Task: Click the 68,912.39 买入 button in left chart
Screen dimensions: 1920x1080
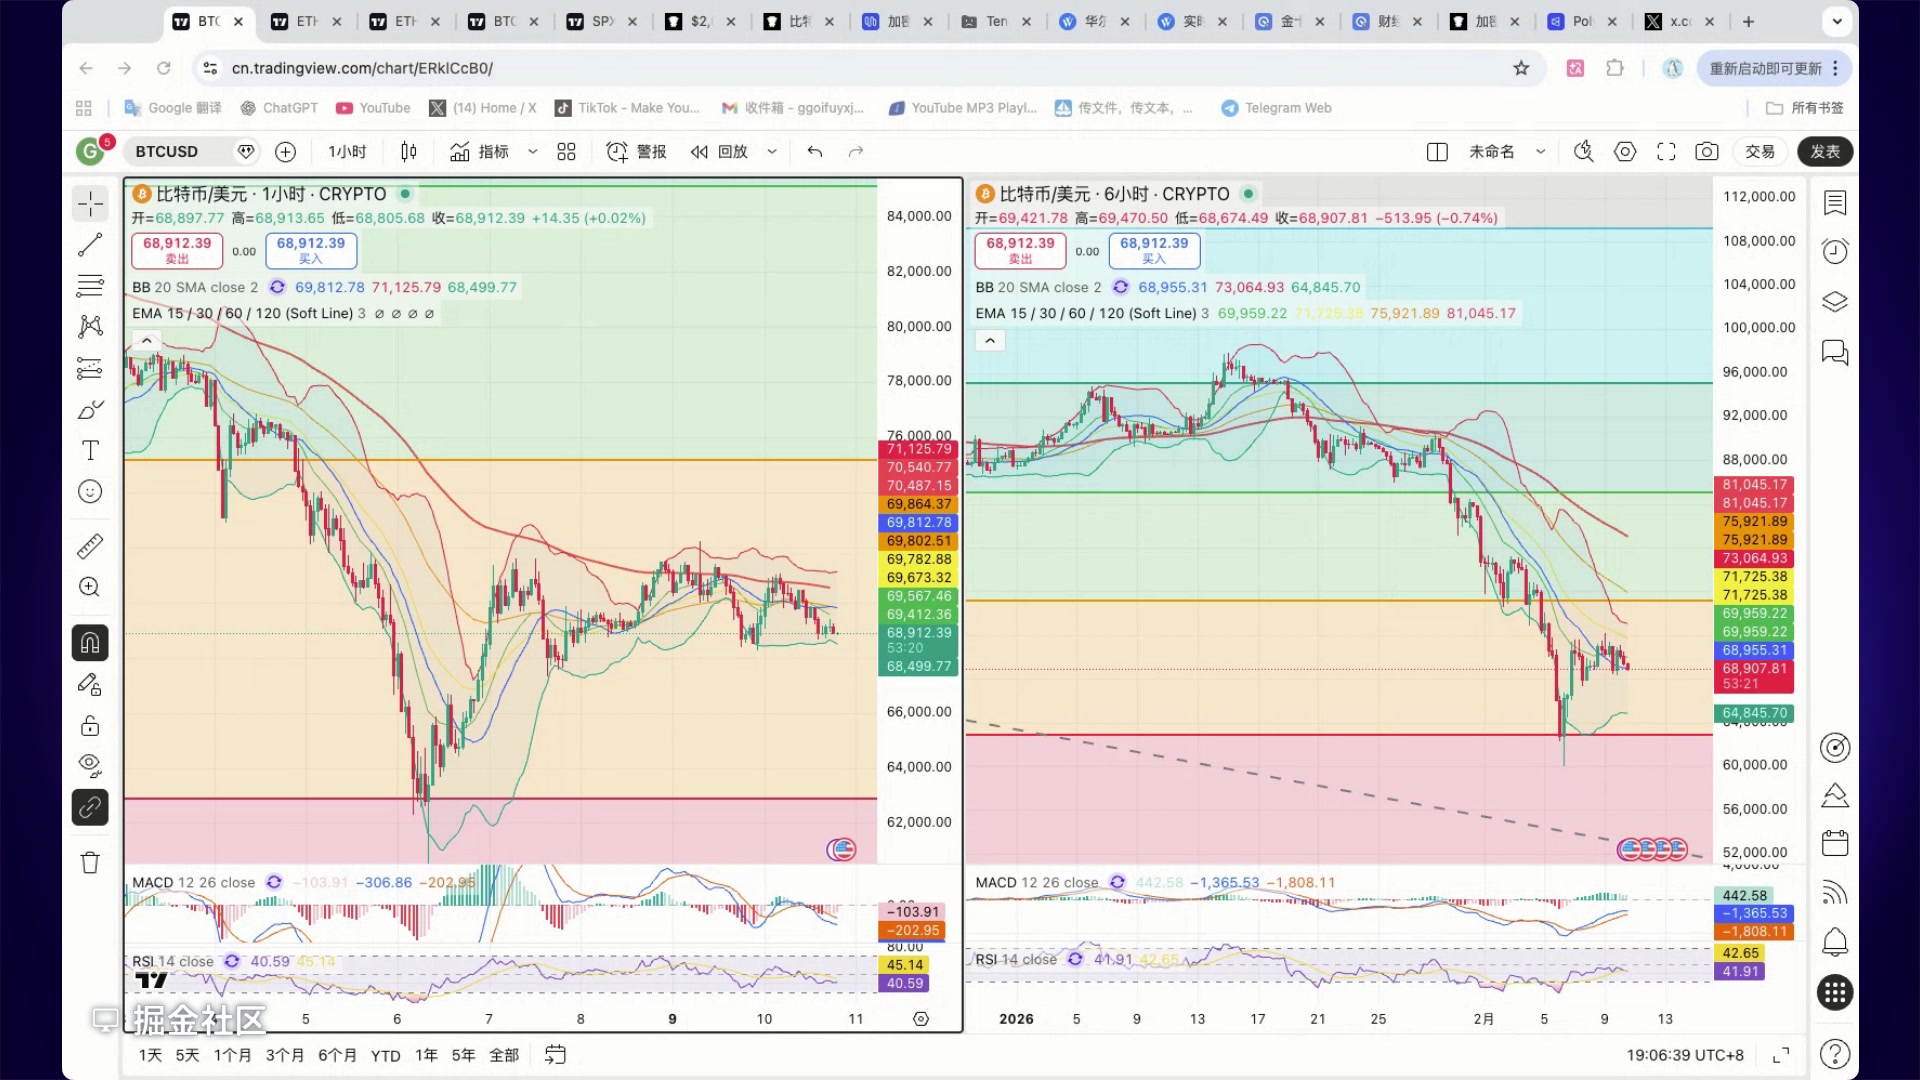Action: pyautogui.click(x=311, y=250)
